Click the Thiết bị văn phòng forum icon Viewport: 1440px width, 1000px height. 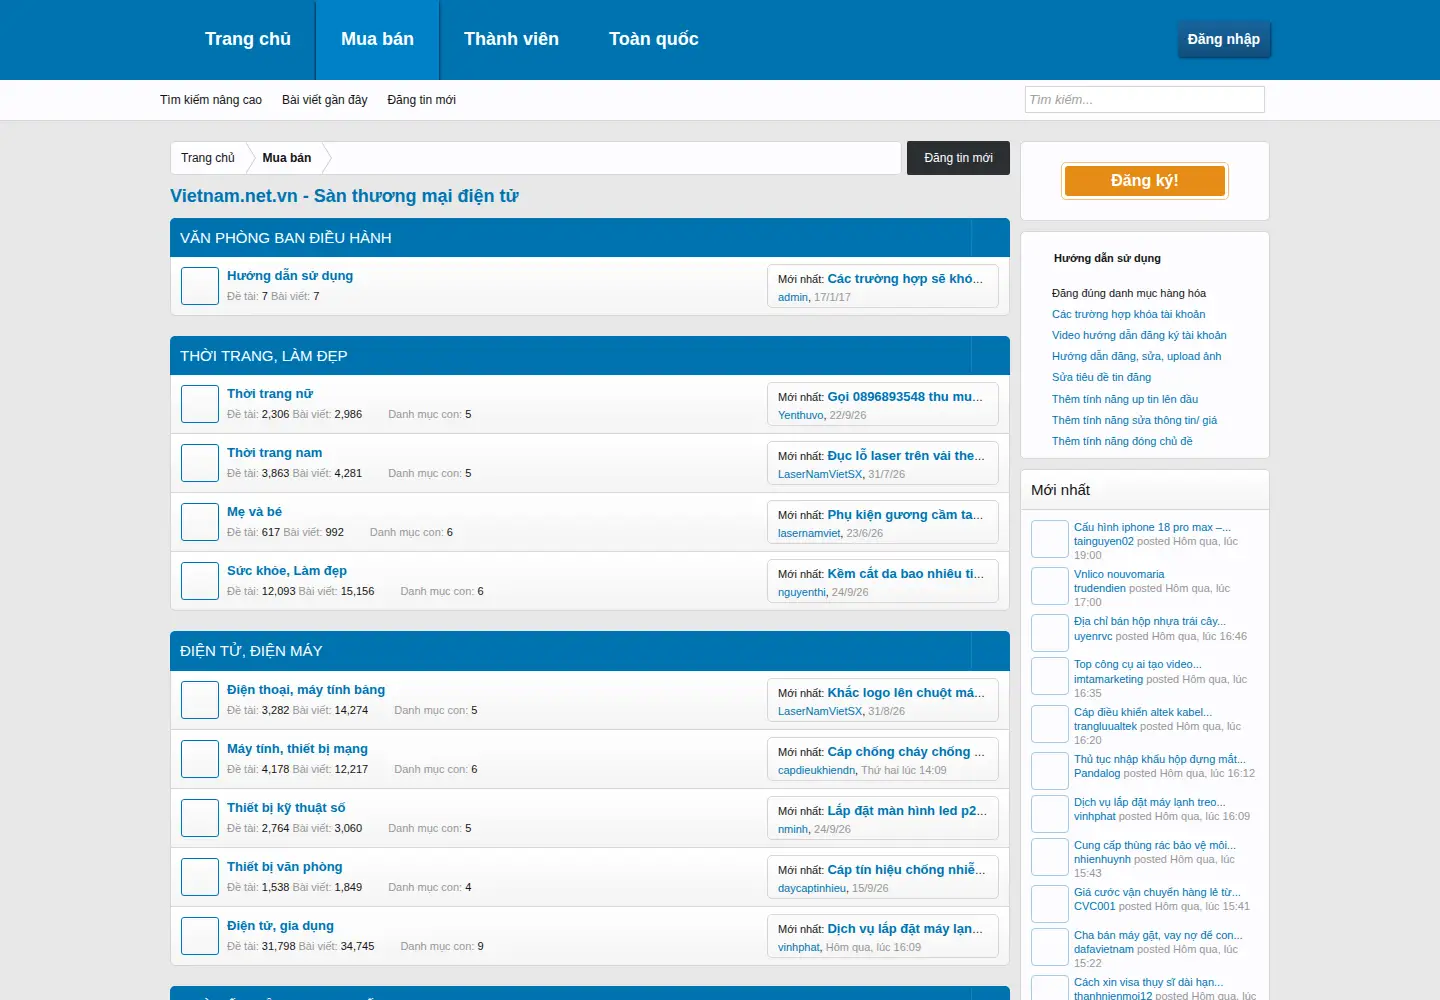point(200,877)
